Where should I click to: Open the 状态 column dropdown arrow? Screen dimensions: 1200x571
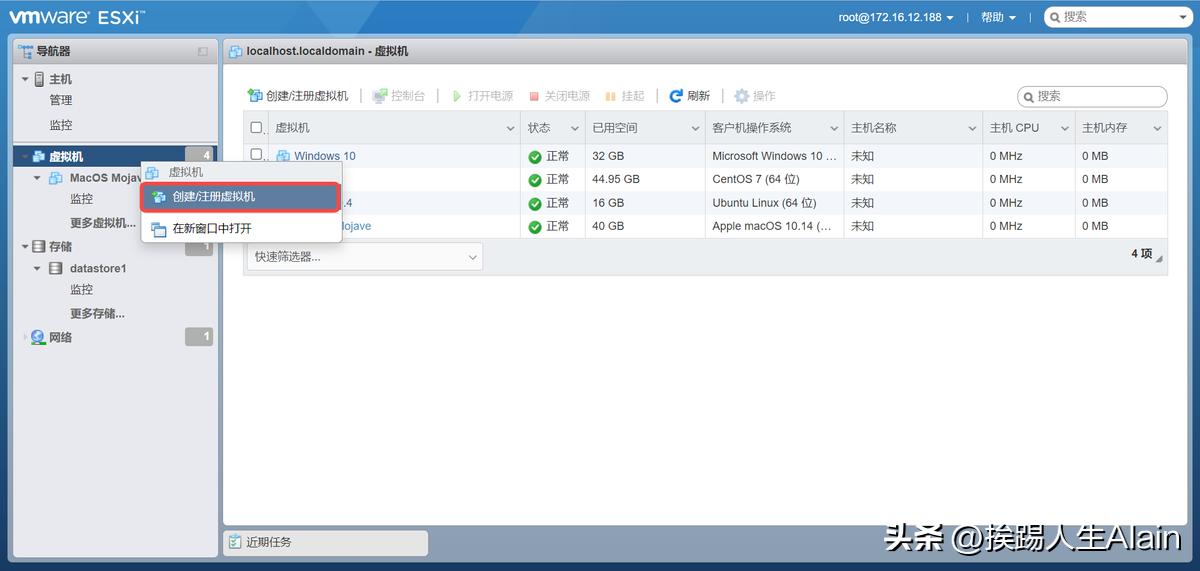click(x=575, y=129)
